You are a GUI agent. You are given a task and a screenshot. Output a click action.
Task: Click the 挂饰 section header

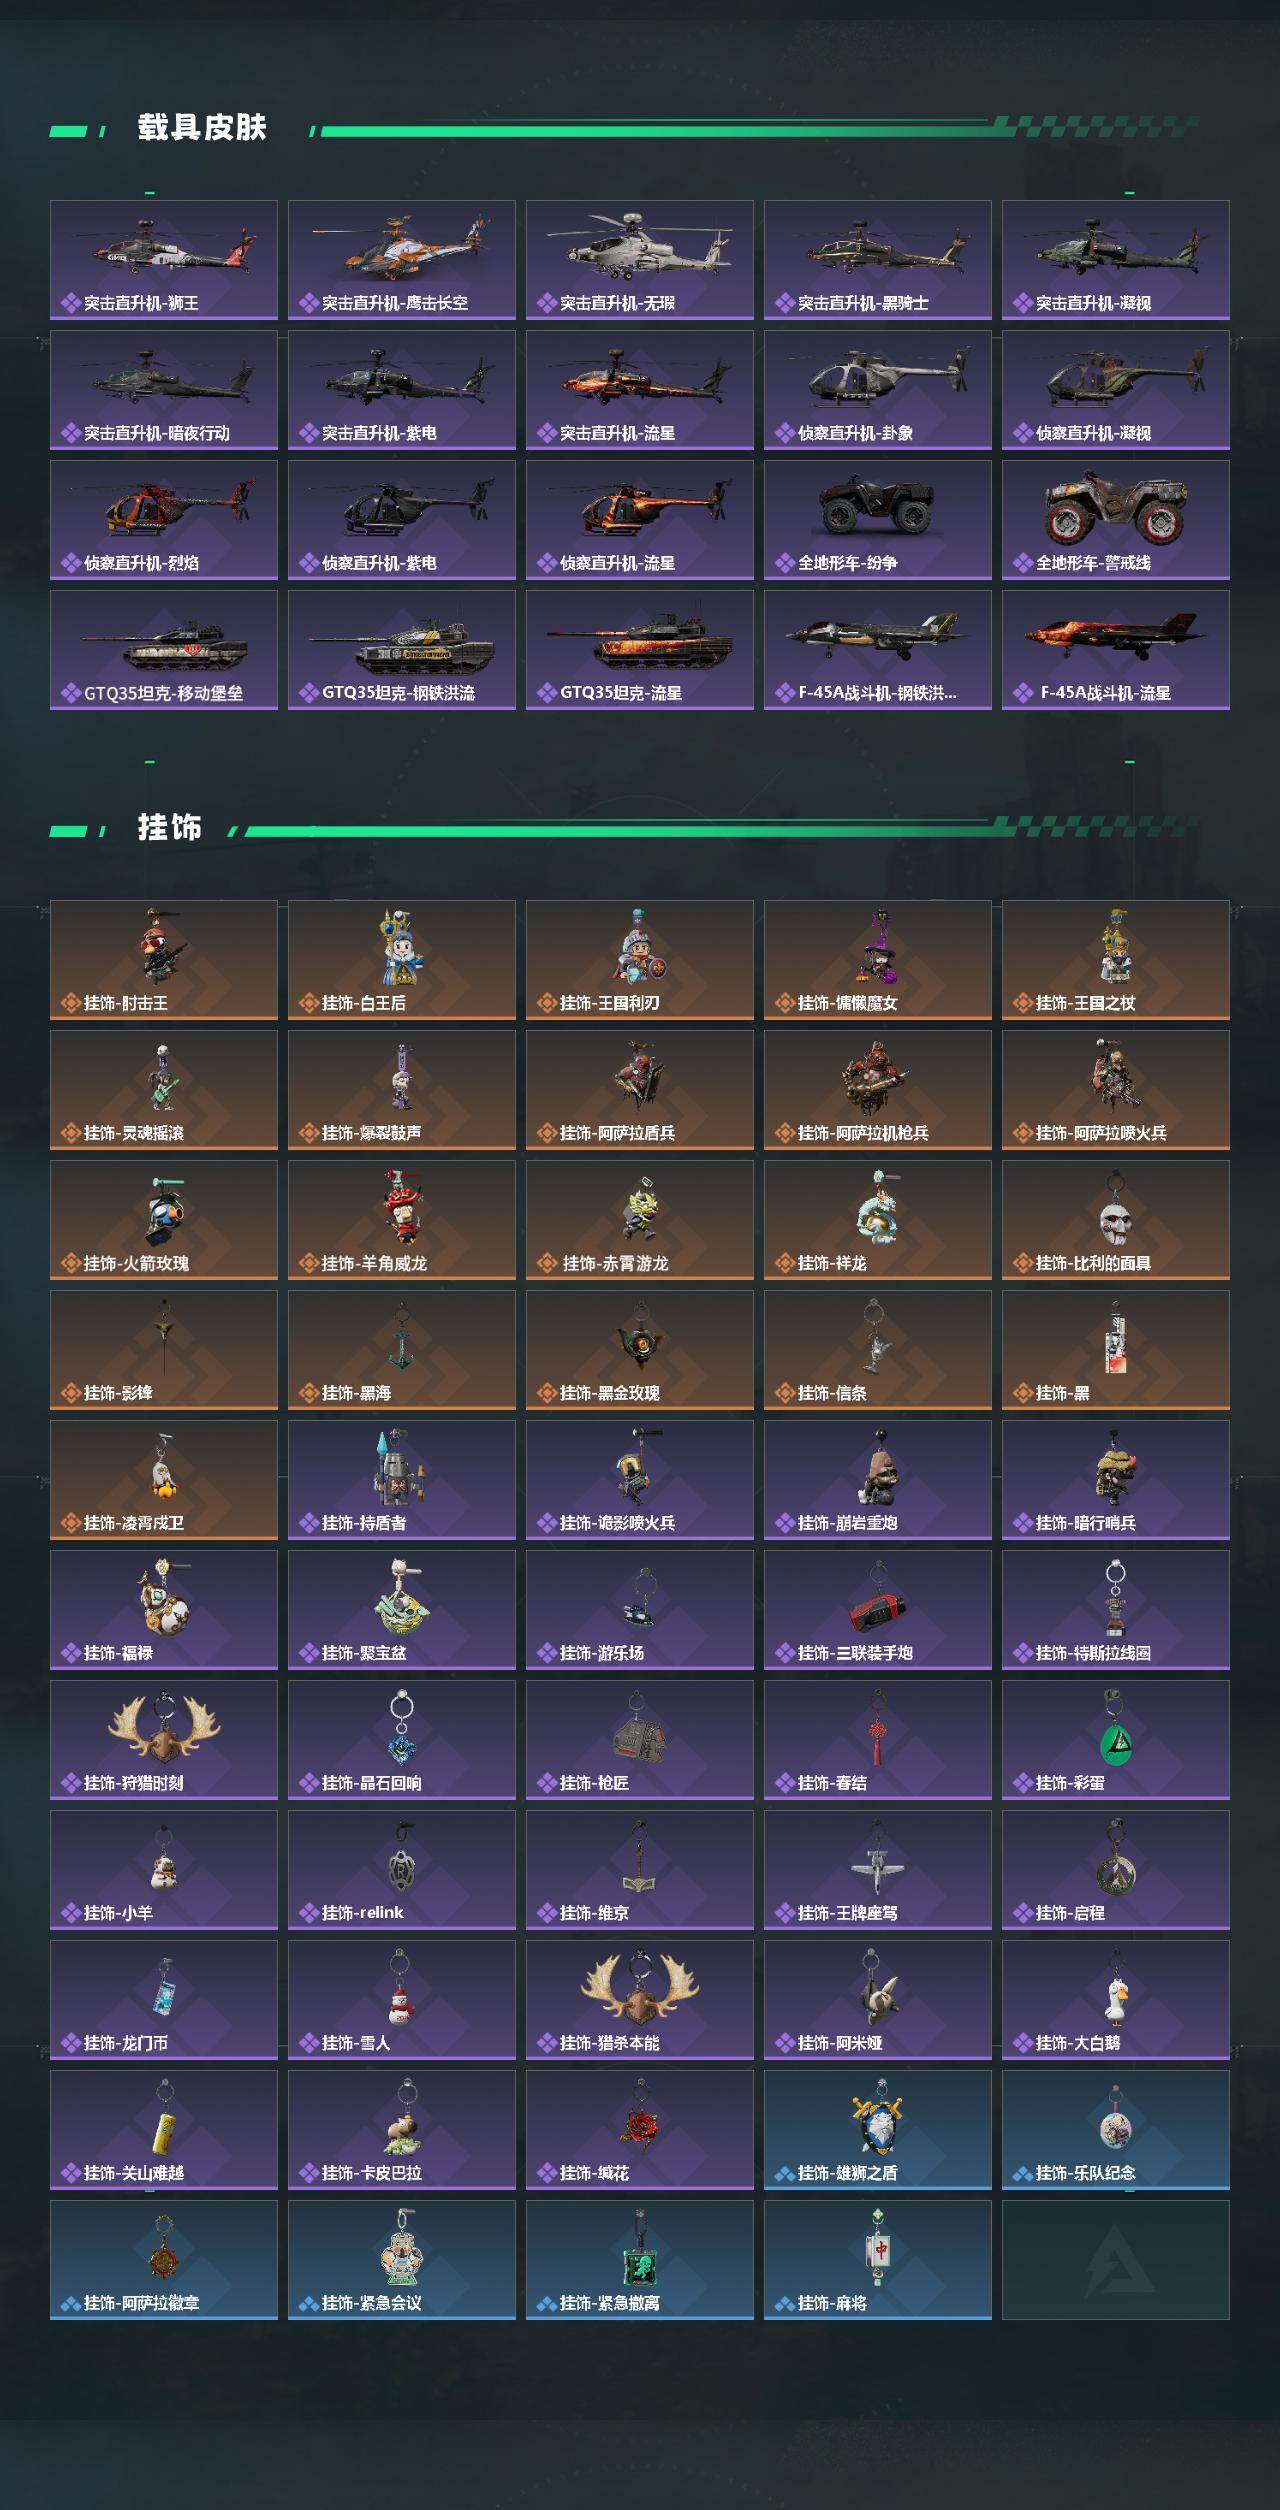click(x=170, y=828)
